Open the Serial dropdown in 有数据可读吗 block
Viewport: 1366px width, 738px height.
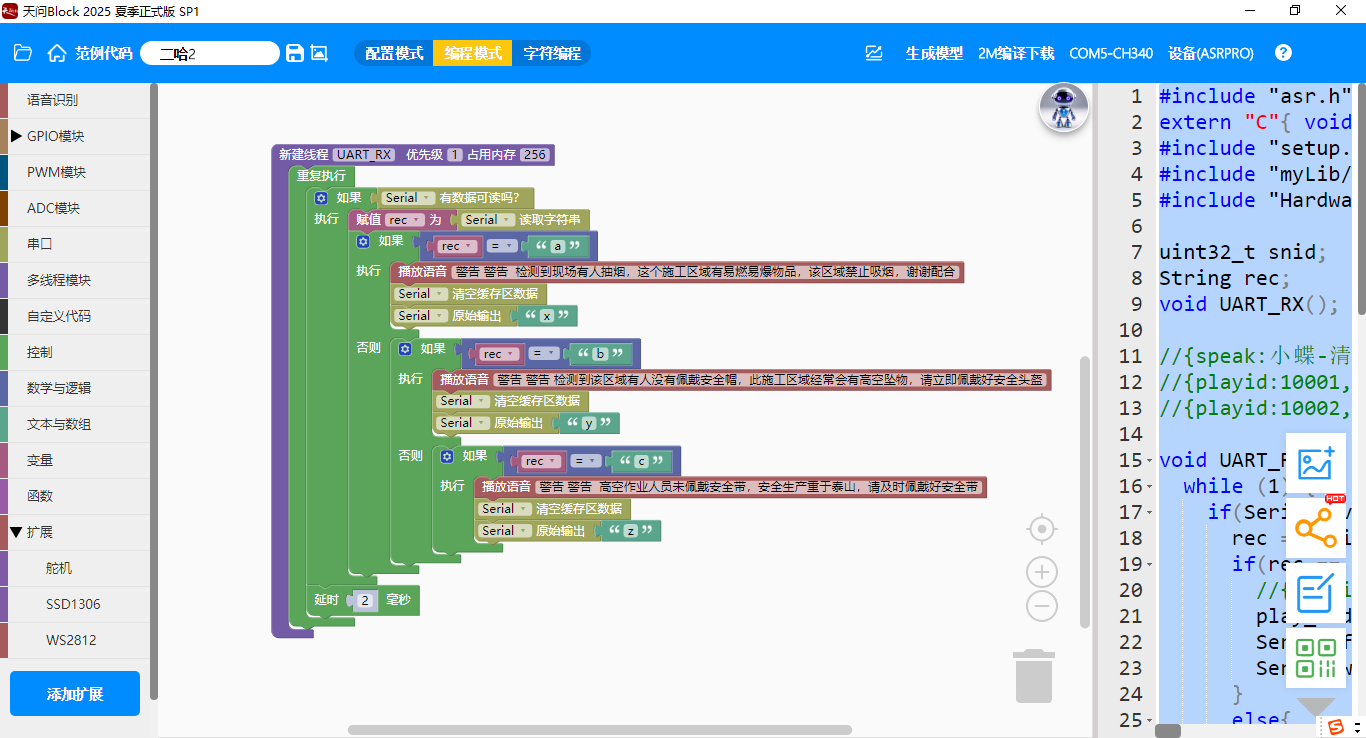[x=408, y=198]
